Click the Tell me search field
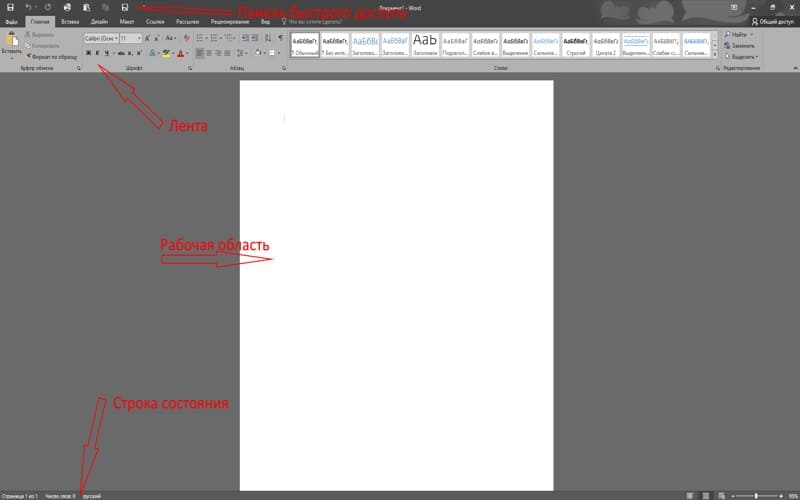 tap(311, 22)
